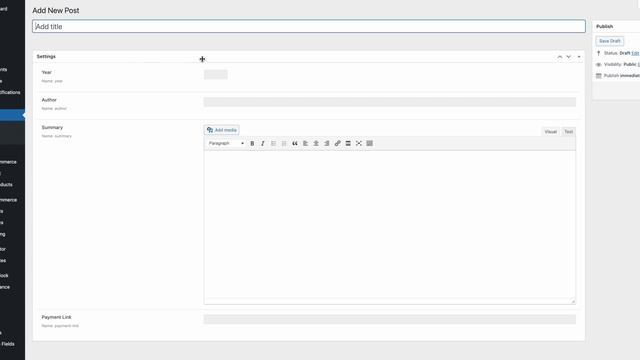The width and height of the screenshot is (640, 360).
Task: Edit the post Status link
Action: [636, 53]
